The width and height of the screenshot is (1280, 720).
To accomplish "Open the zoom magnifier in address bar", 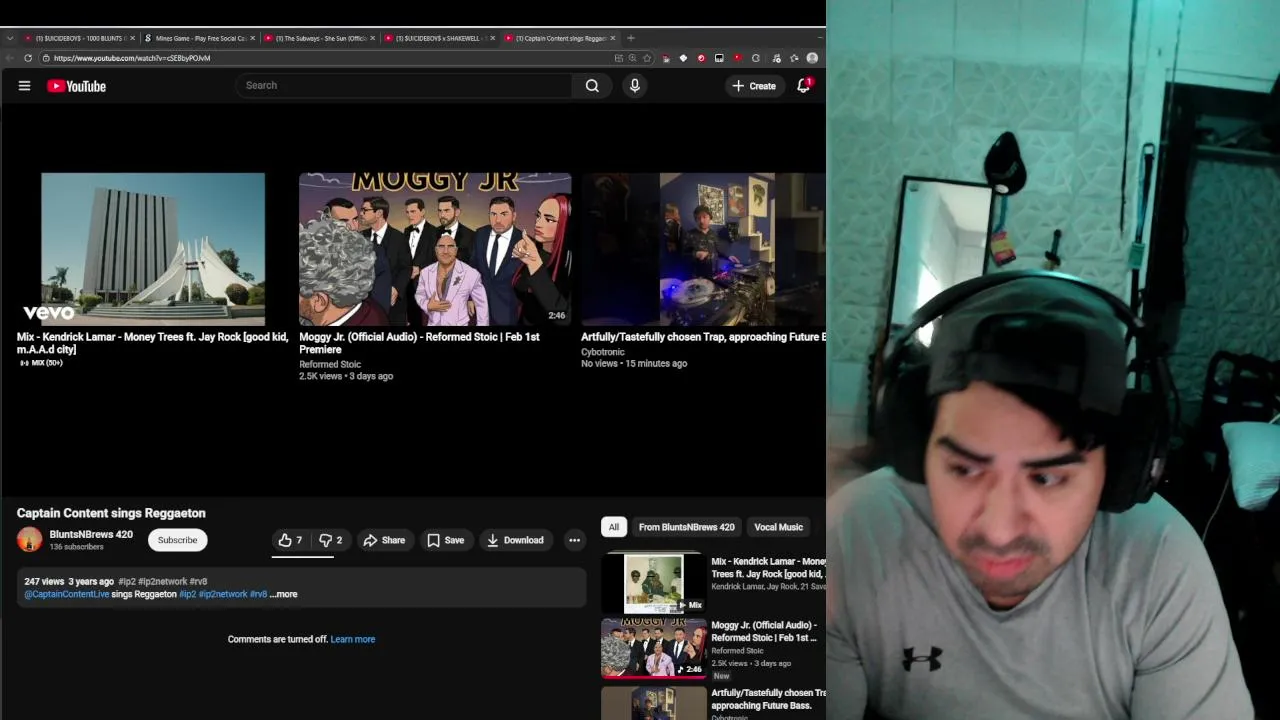I will coord(632,58).
